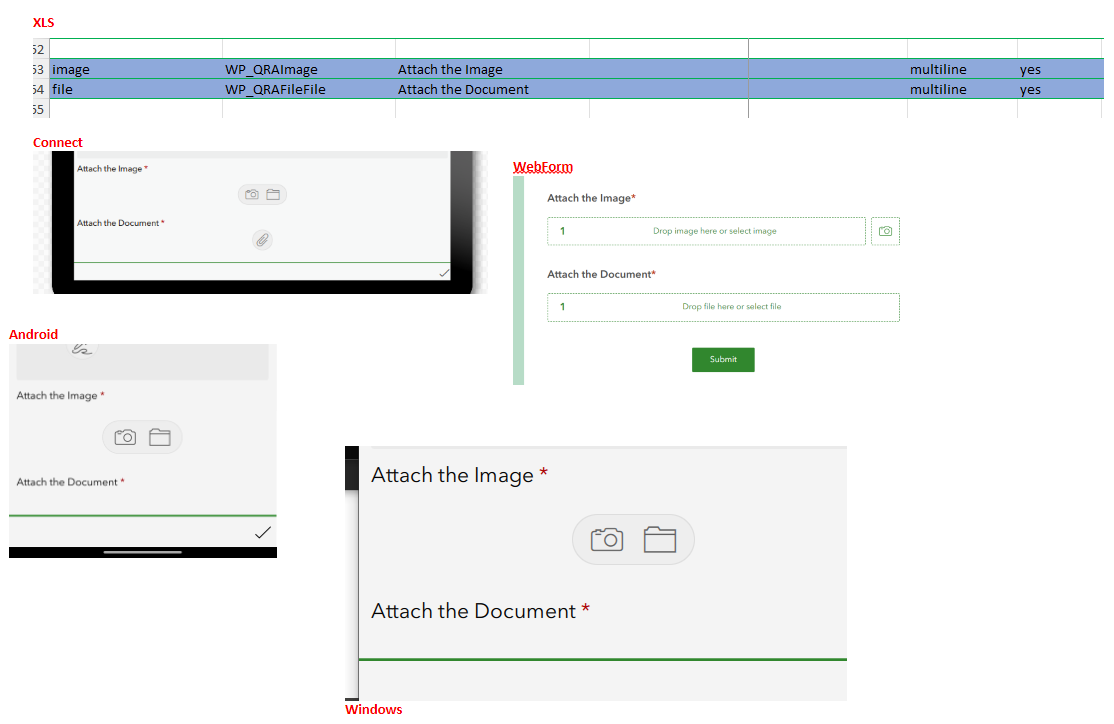Click 'Attach the Document' label in WebForm

599,274
